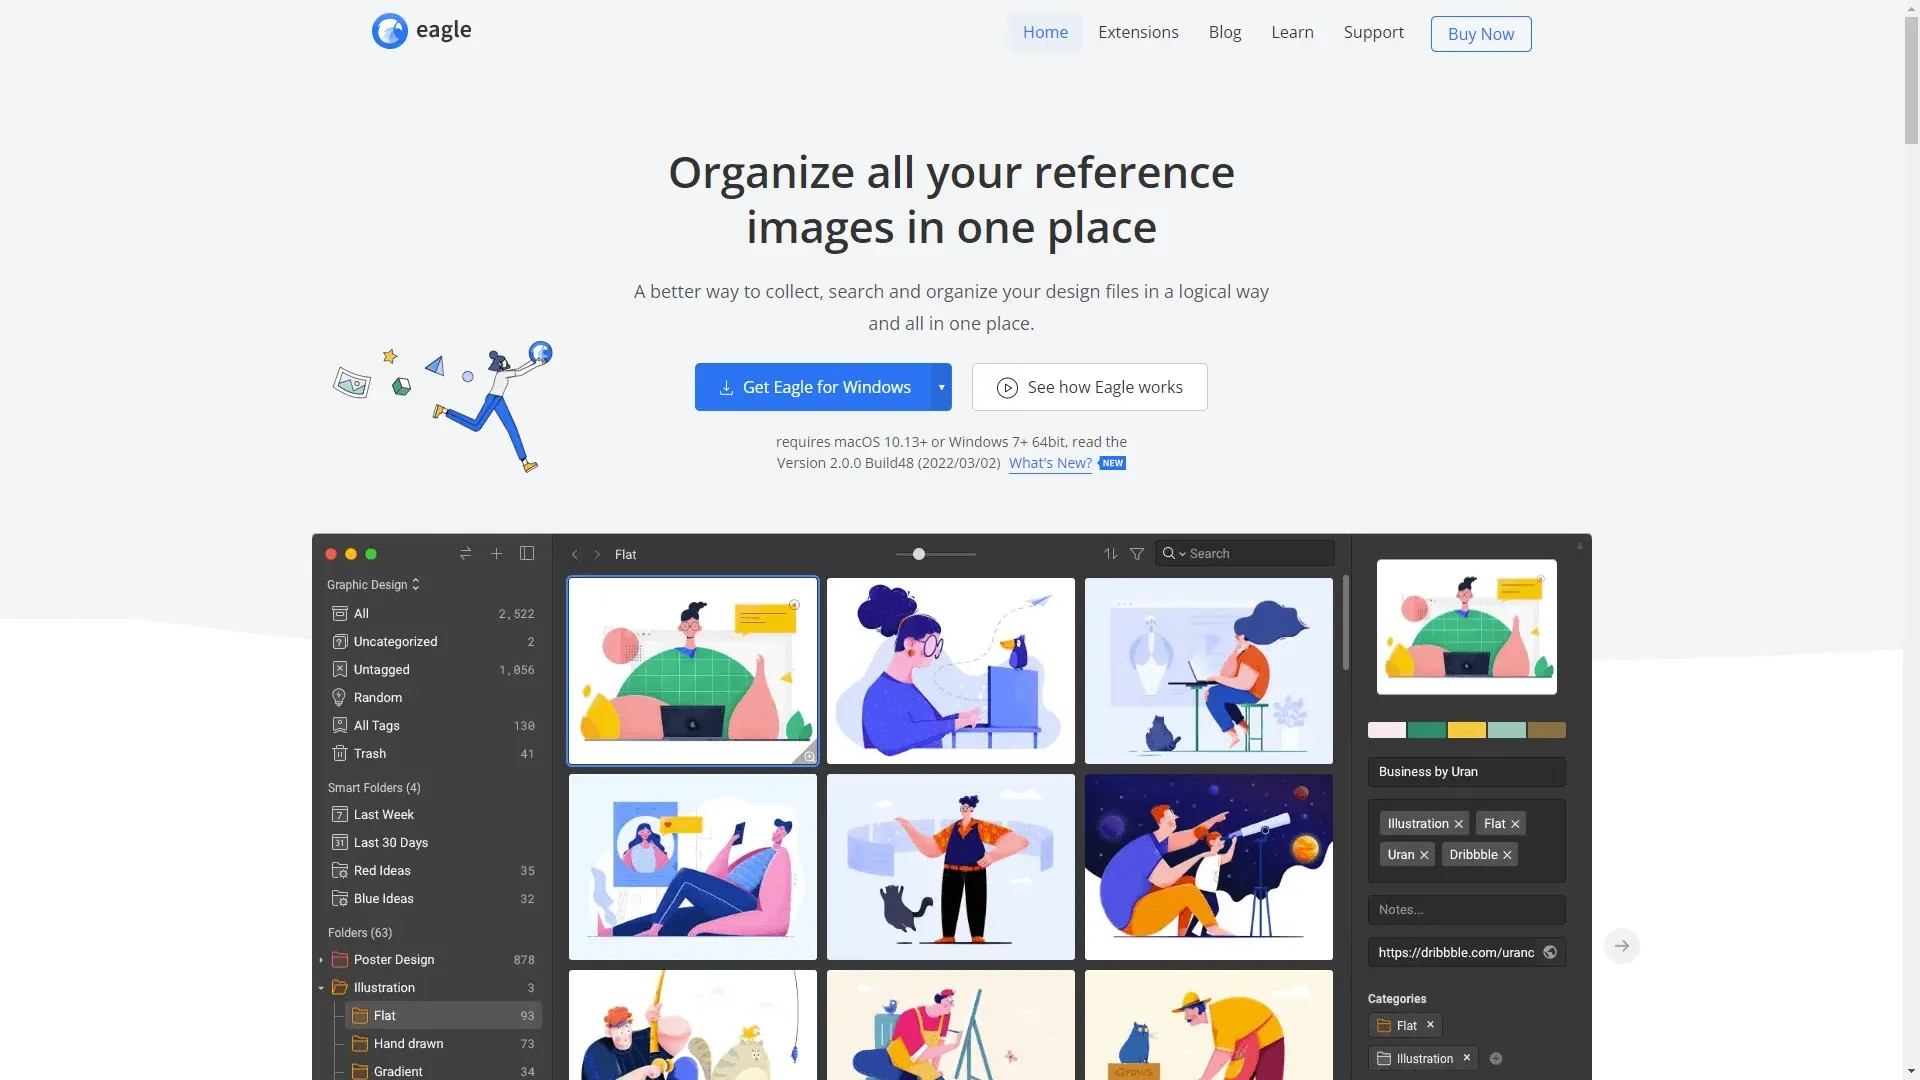Open the What's New? link

[x=1050, y=463]
